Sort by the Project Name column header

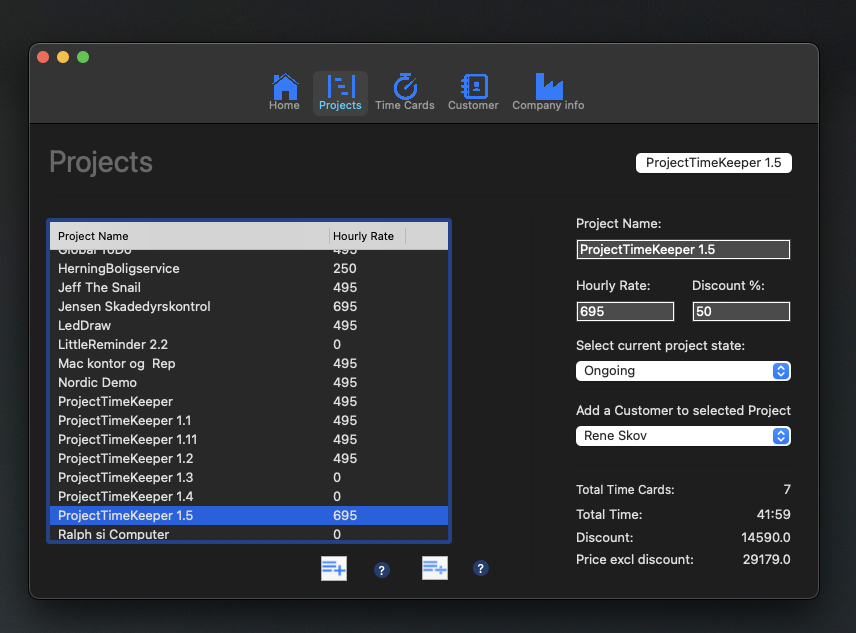tap(190, 236)
